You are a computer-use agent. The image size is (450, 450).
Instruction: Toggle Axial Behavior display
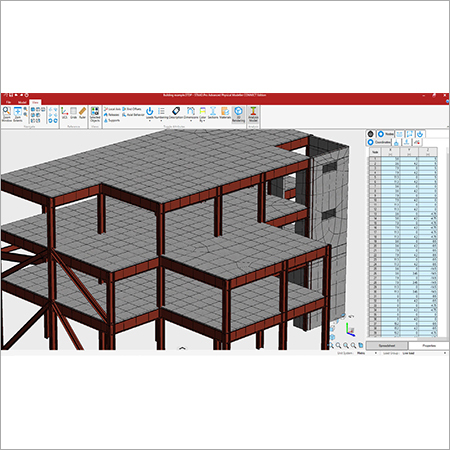pos(133,115)
